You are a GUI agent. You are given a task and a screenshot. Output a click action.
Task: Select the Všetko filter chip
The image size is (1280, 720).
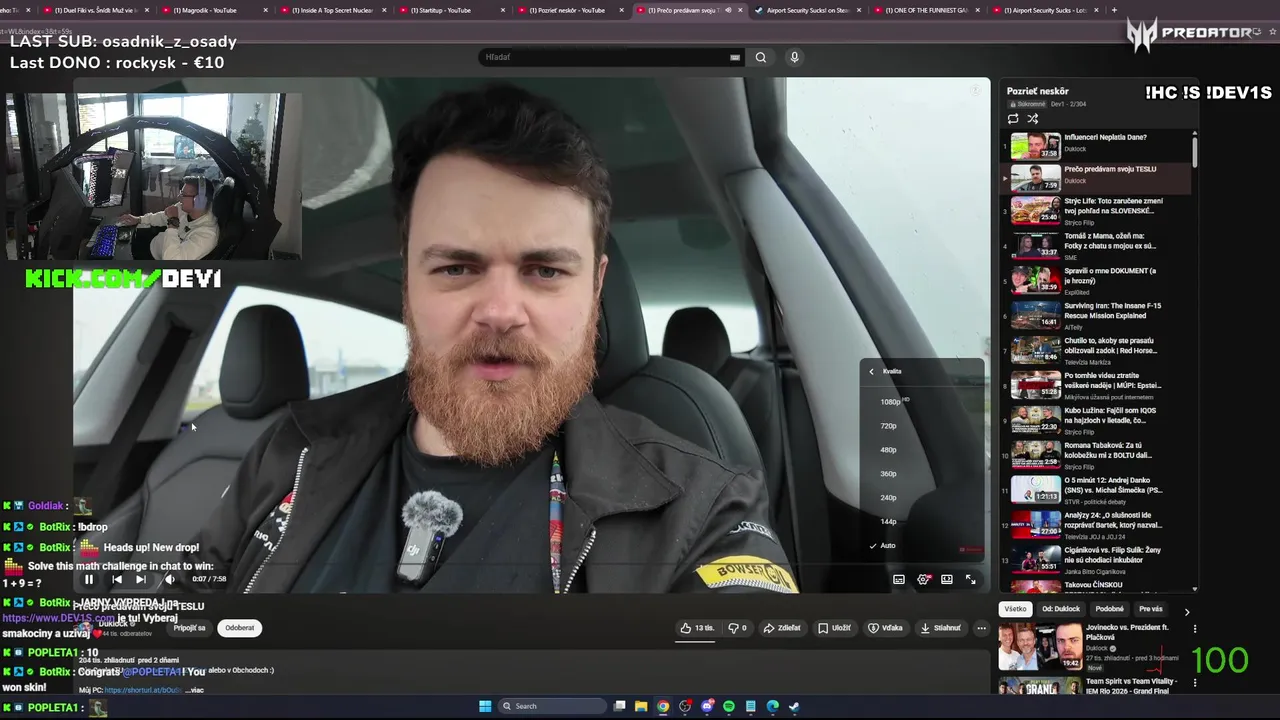coord(1015,609)
